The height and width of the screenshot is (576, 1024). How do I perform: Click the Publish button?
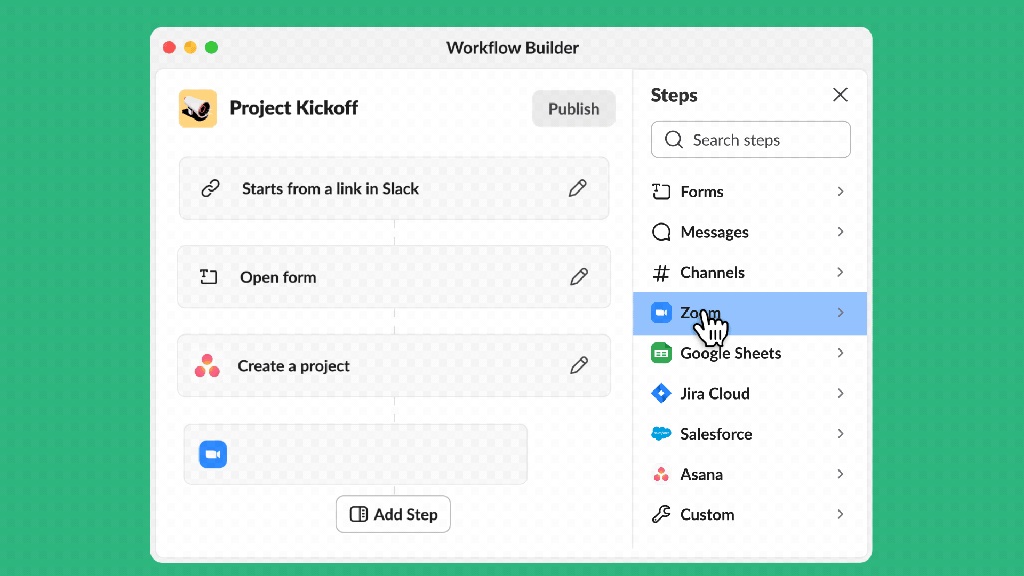click(573, 109)
